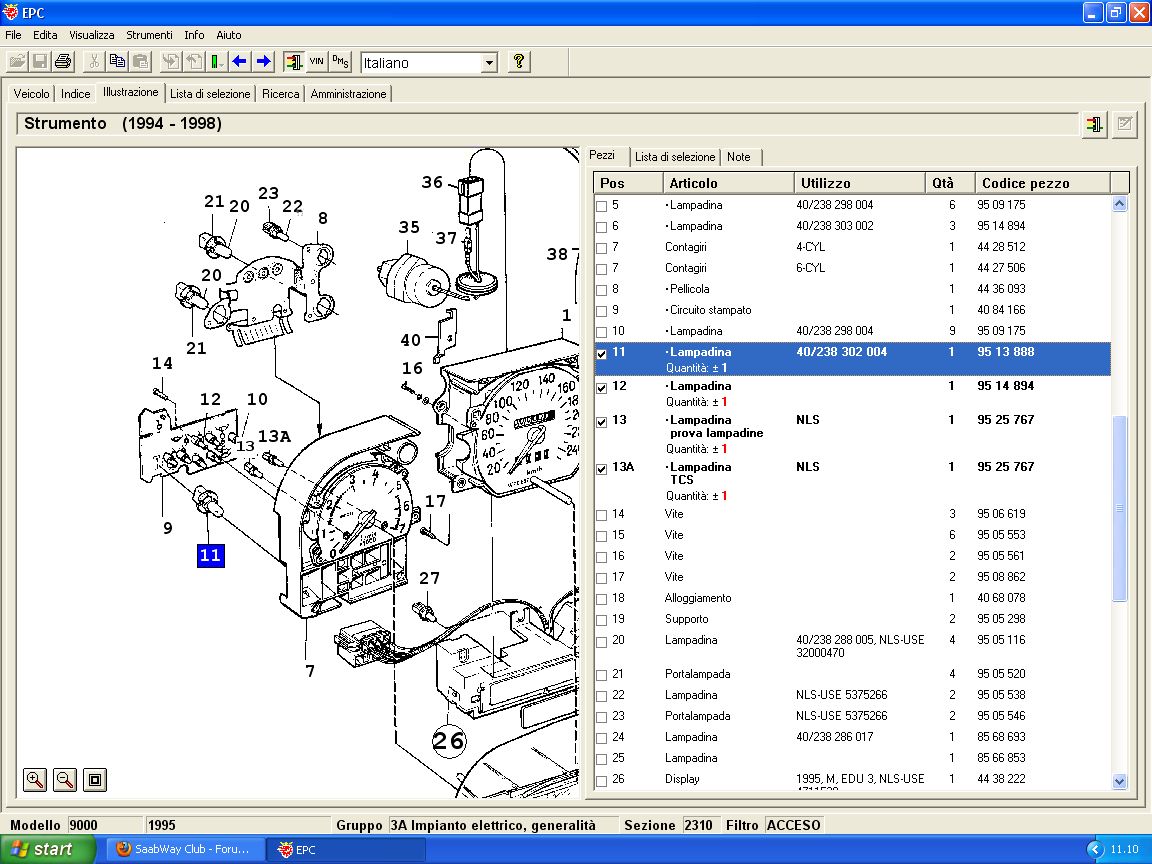Image resolution: width=1152 pixels, height=864 pixels.
Task: Open the Visualizza menu
Action: [92, 35]
